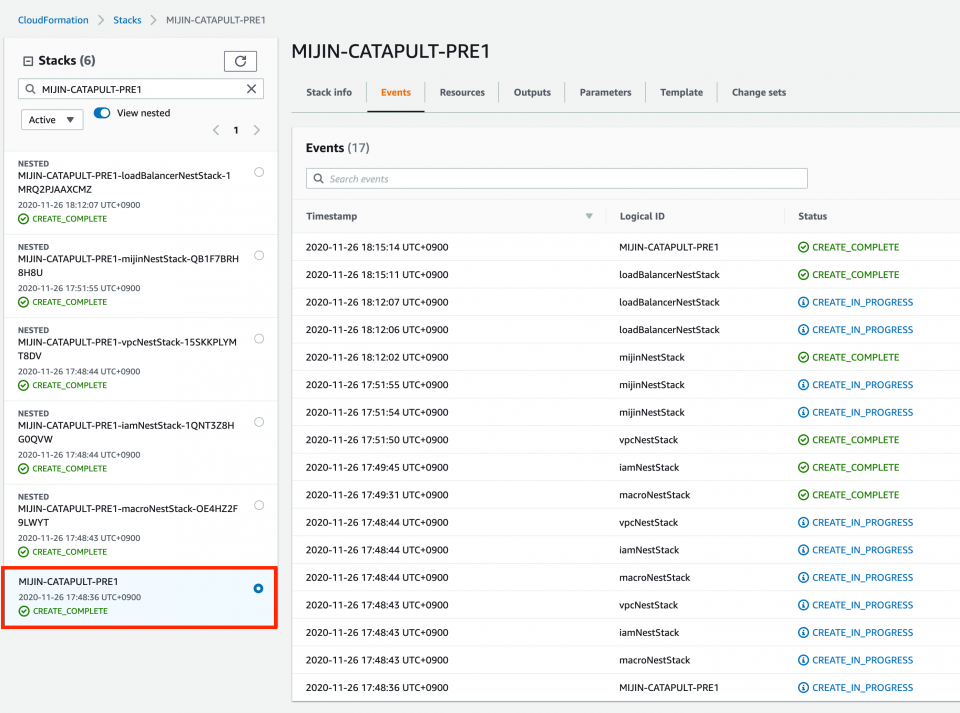Click logical ID vpcNestStack at 17:51:50
The height and width of the screenshot is (713, 960).
pos(649,440)
